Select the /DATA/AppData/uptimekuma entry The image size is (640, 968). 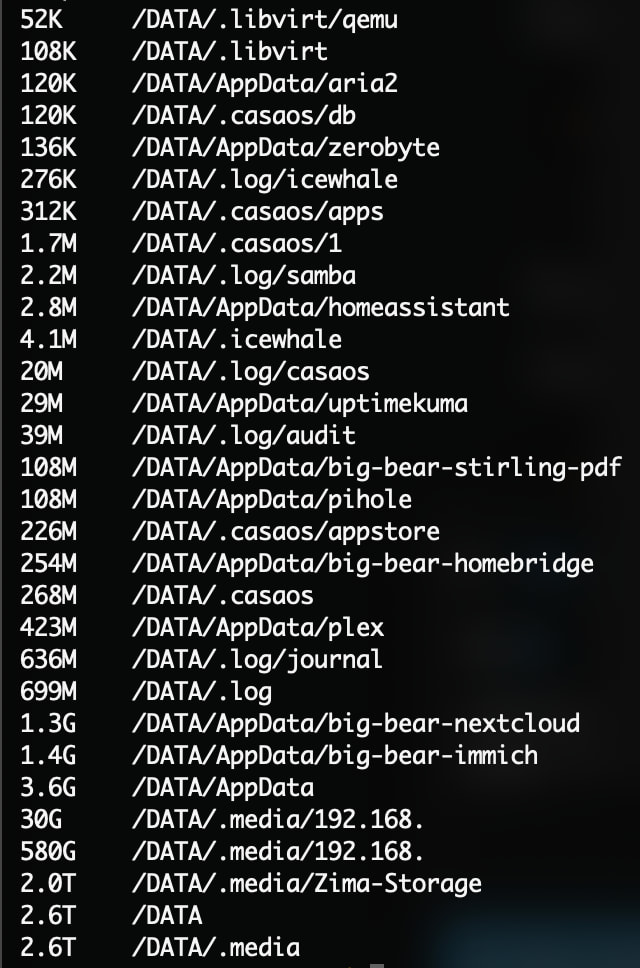click(299, 403)
